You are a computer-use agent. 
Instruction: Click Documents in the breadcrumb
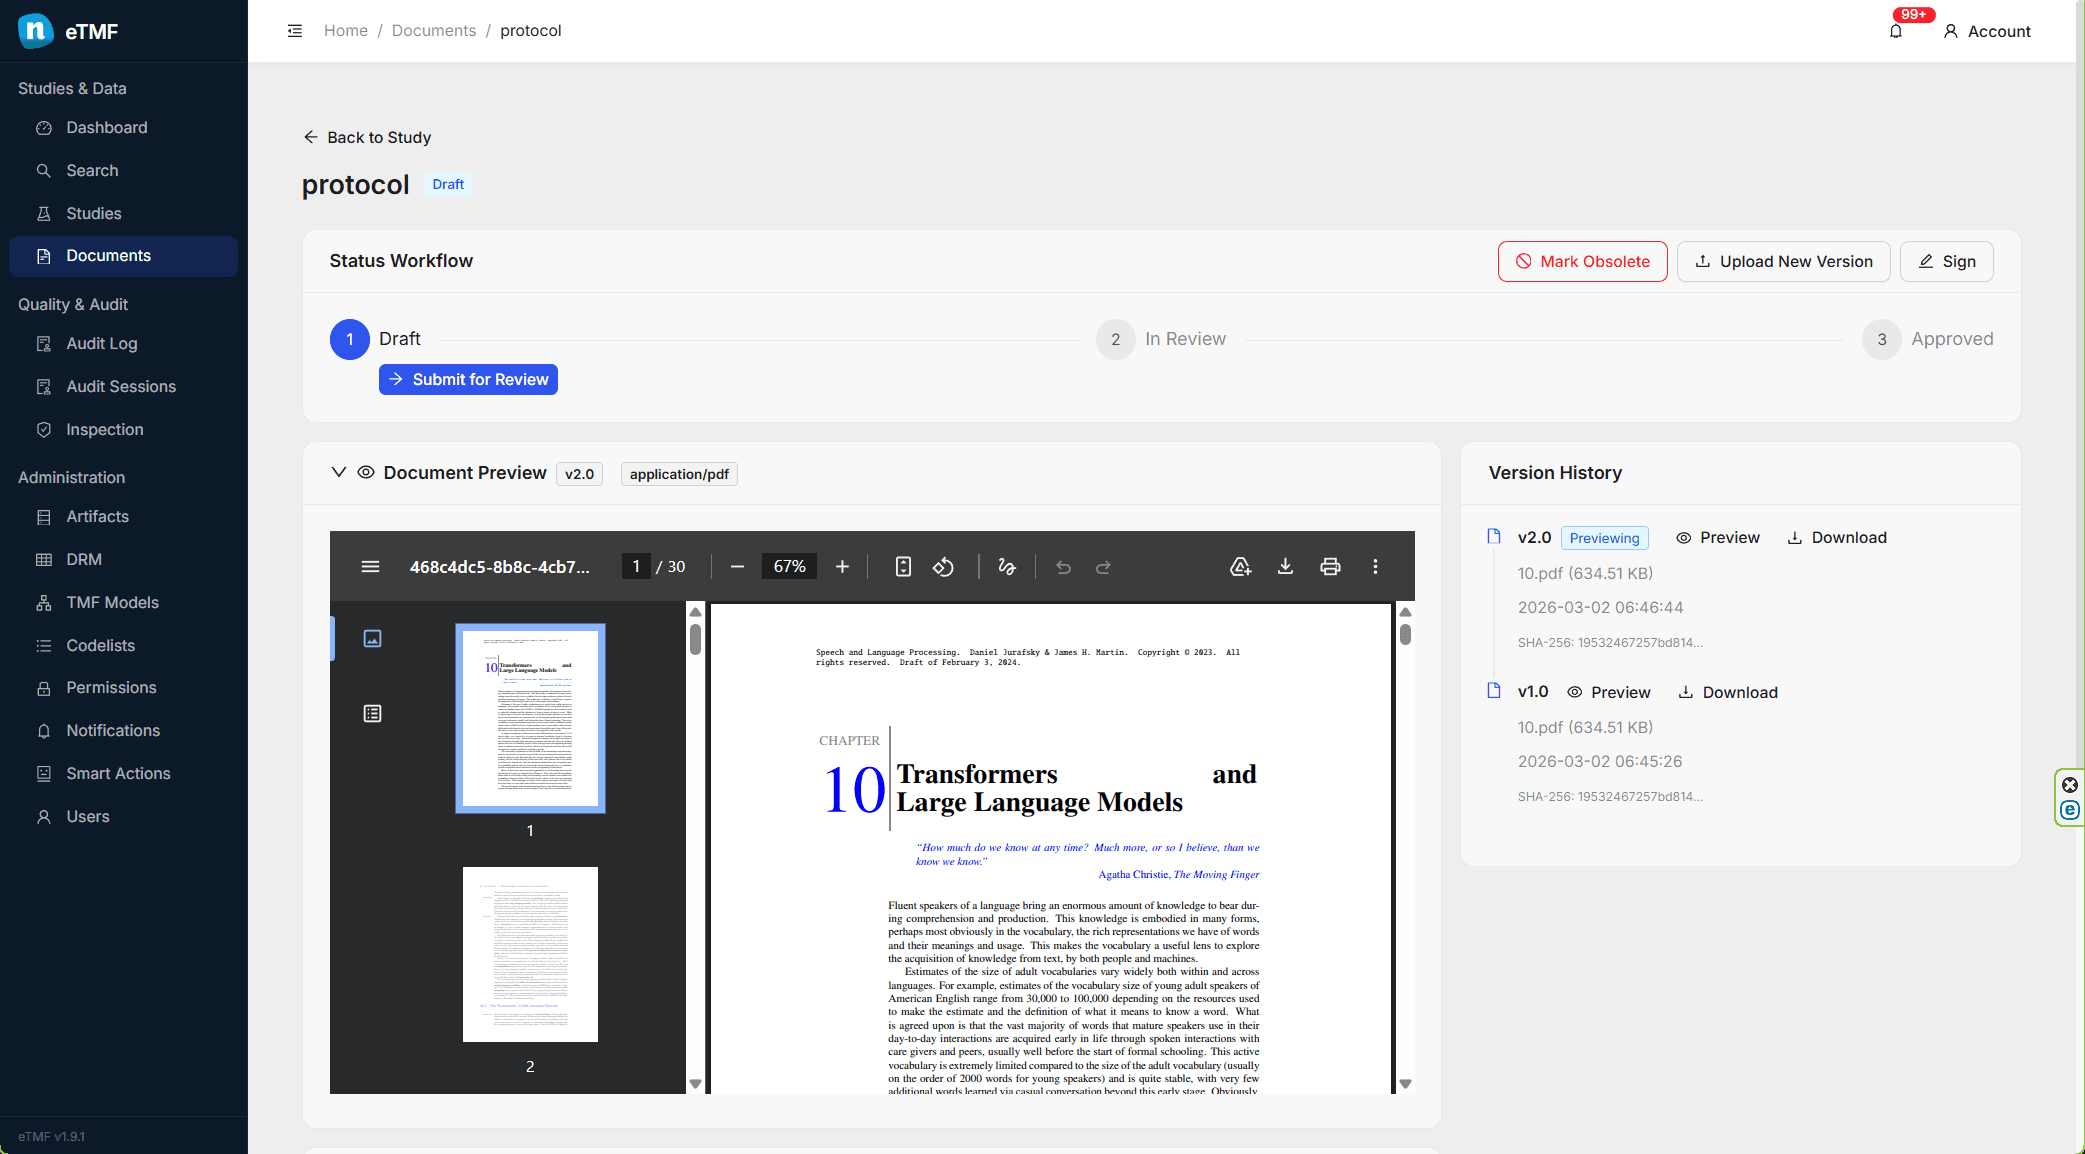[434, 31]
